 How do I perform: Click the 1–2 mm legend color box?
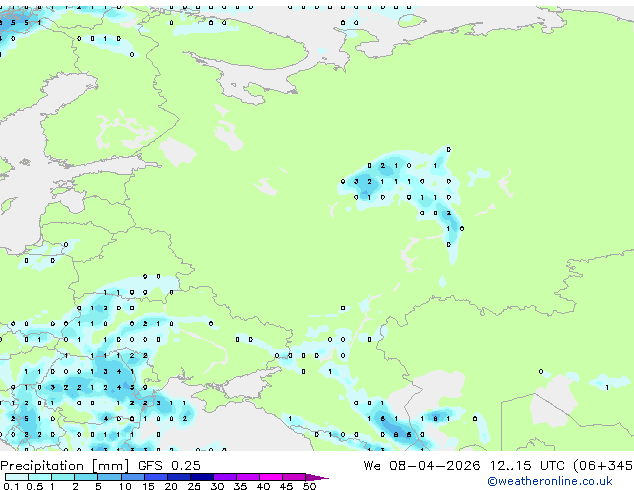[x=63, y=477]
